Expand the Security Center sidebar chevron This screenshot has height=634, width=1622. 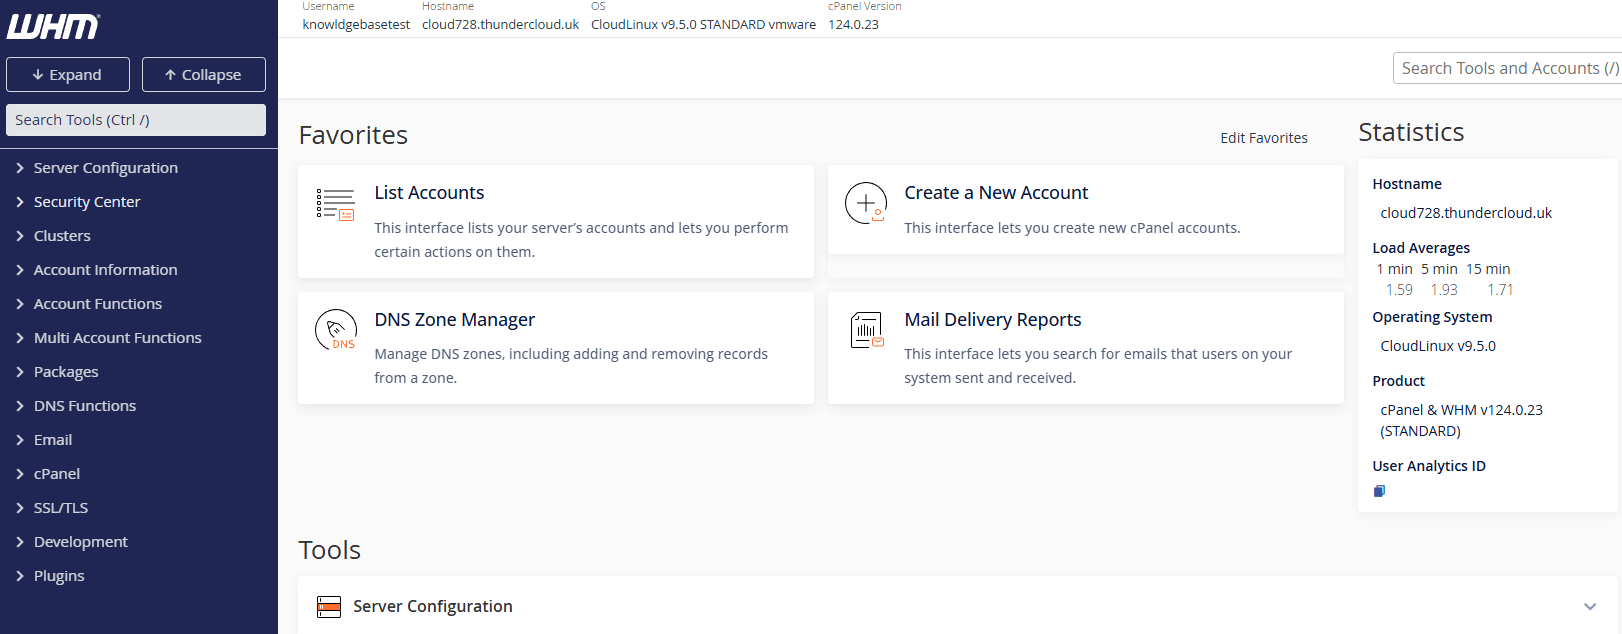[x=20, y=202]
